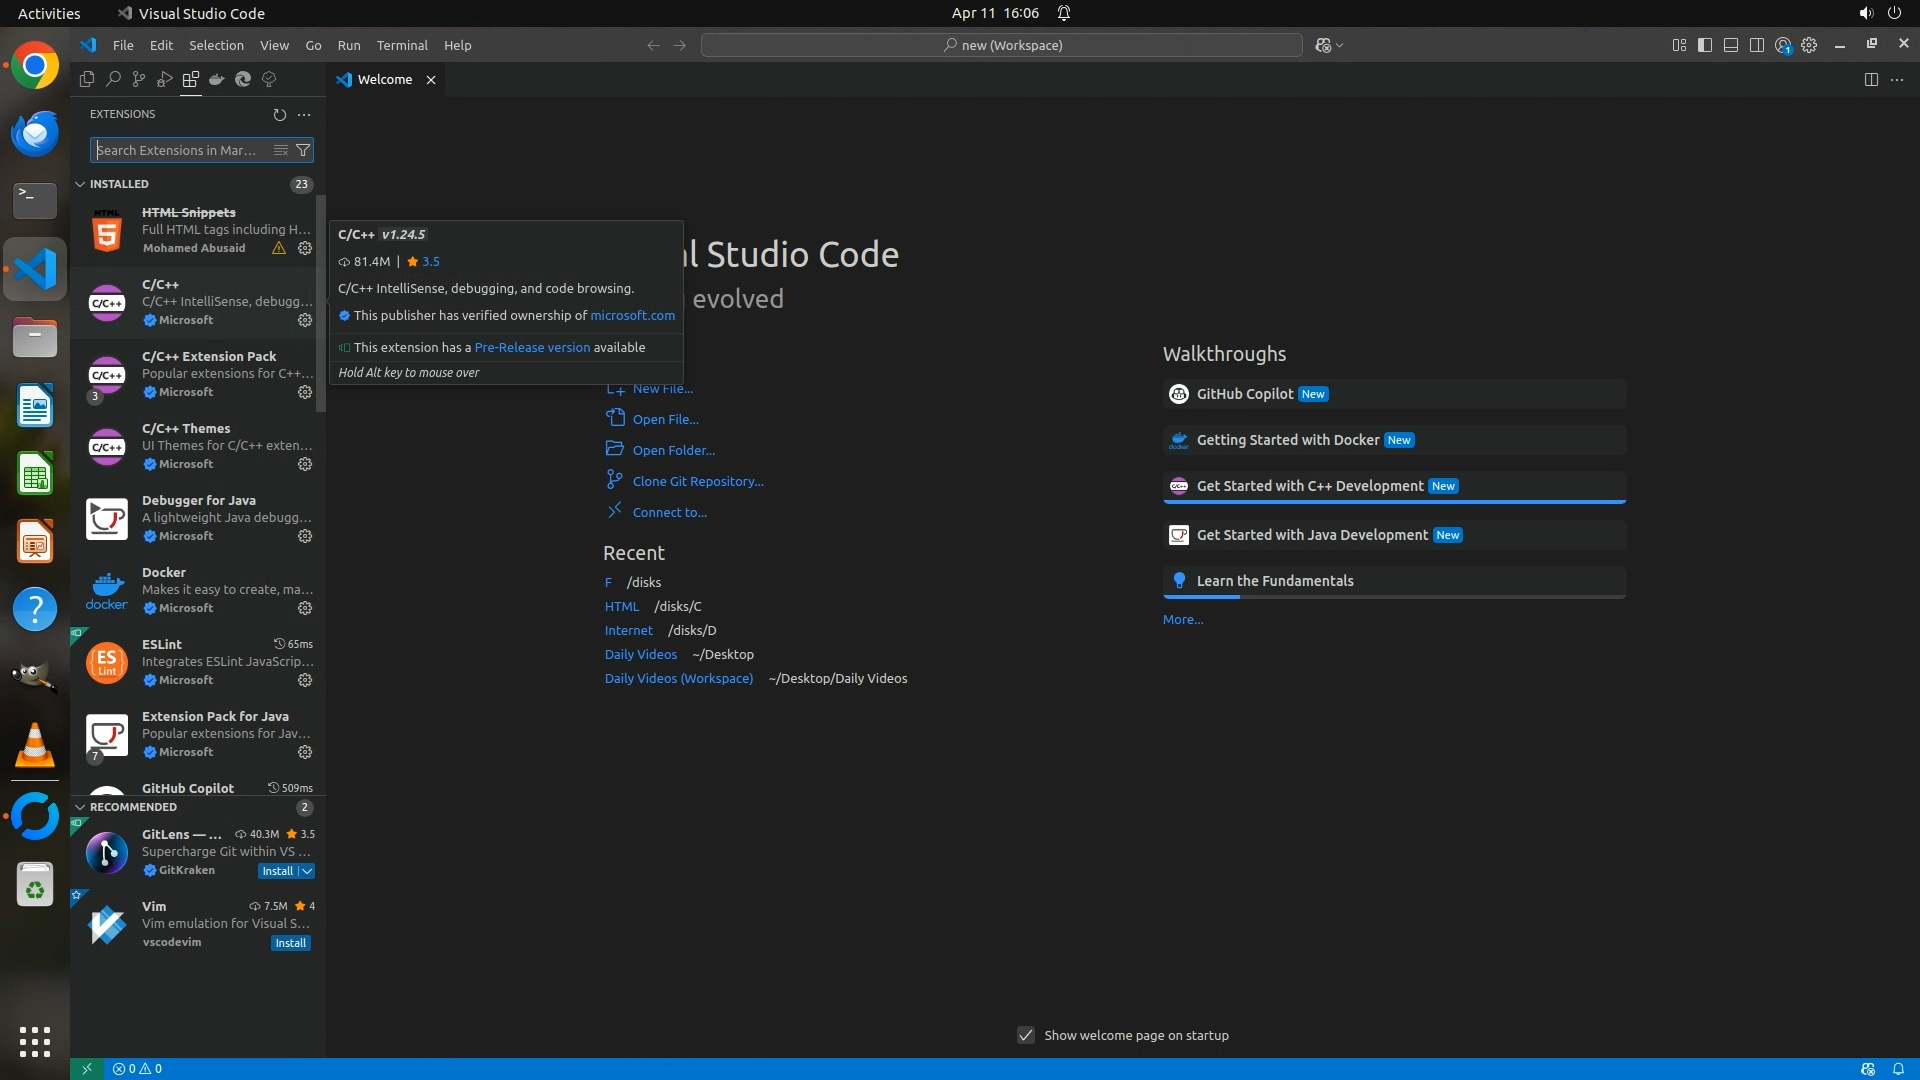Viewport: 1920px width, 1080px height.
Task: Open the Run and Debug view icon
Action: tap(165, 79)
